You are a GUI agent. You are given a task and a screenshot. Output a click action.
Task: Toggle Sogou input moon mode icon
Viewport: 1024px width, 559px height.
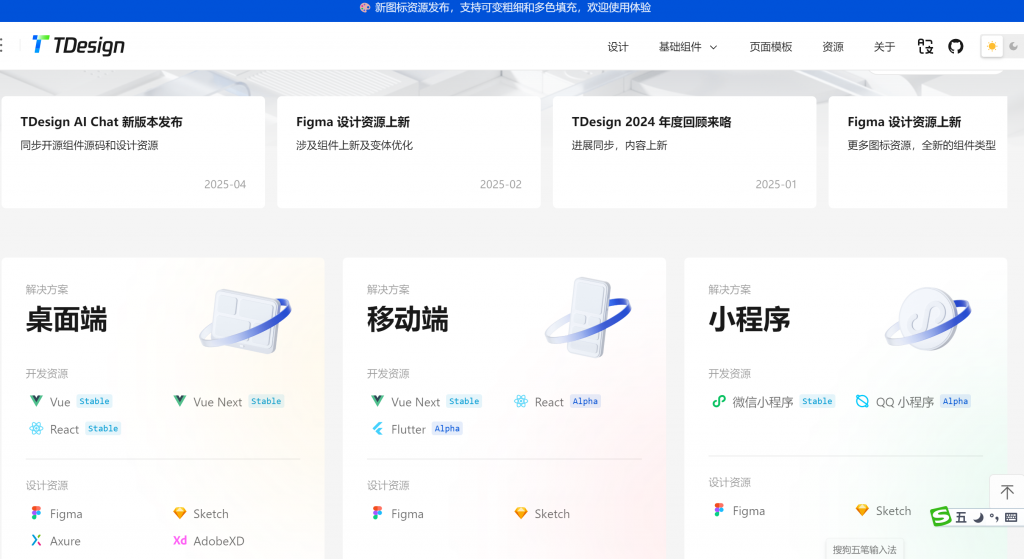978,517
